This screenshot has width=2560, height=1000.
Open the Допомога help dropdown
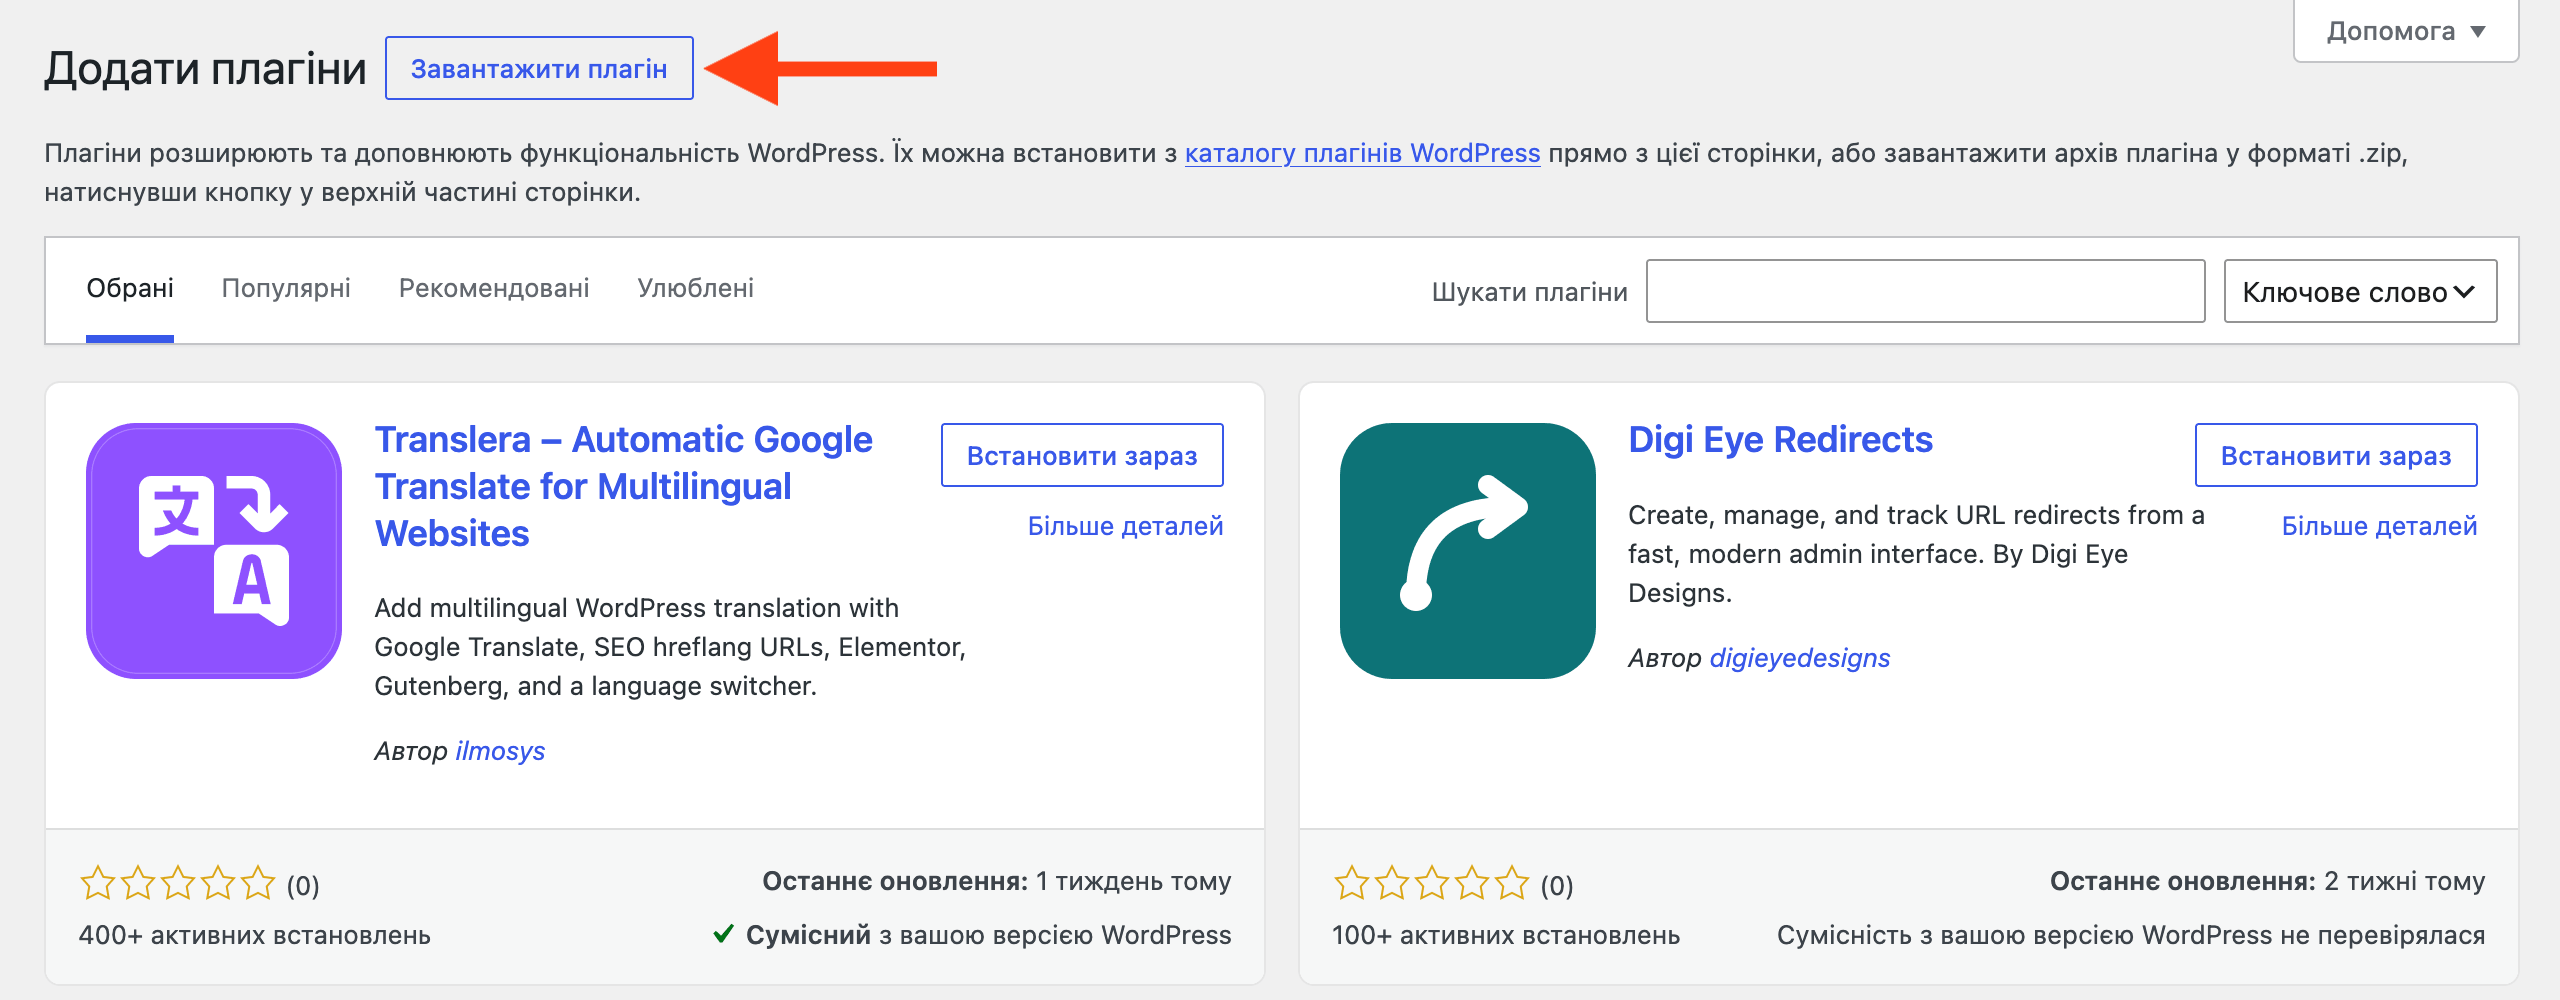click(x=2405, y=31)
